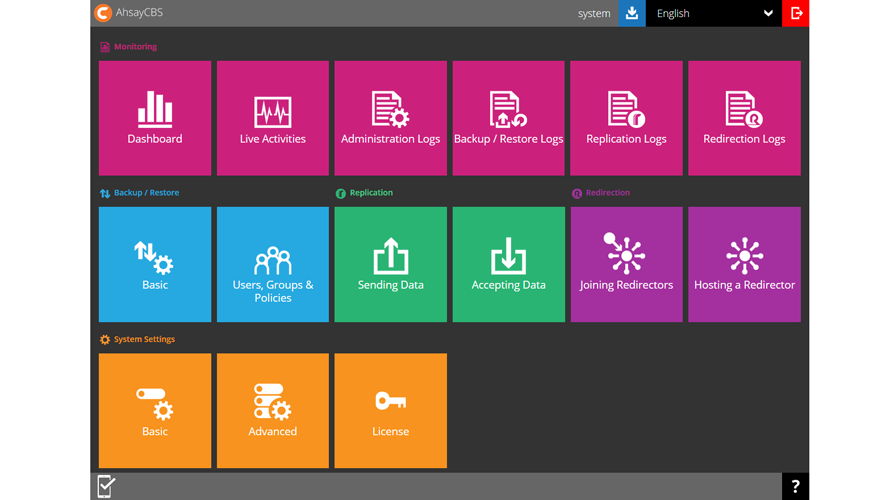This screenshot has width=890, height=500.
Task: Open the Dashboard tile
Action: point(155,118)
